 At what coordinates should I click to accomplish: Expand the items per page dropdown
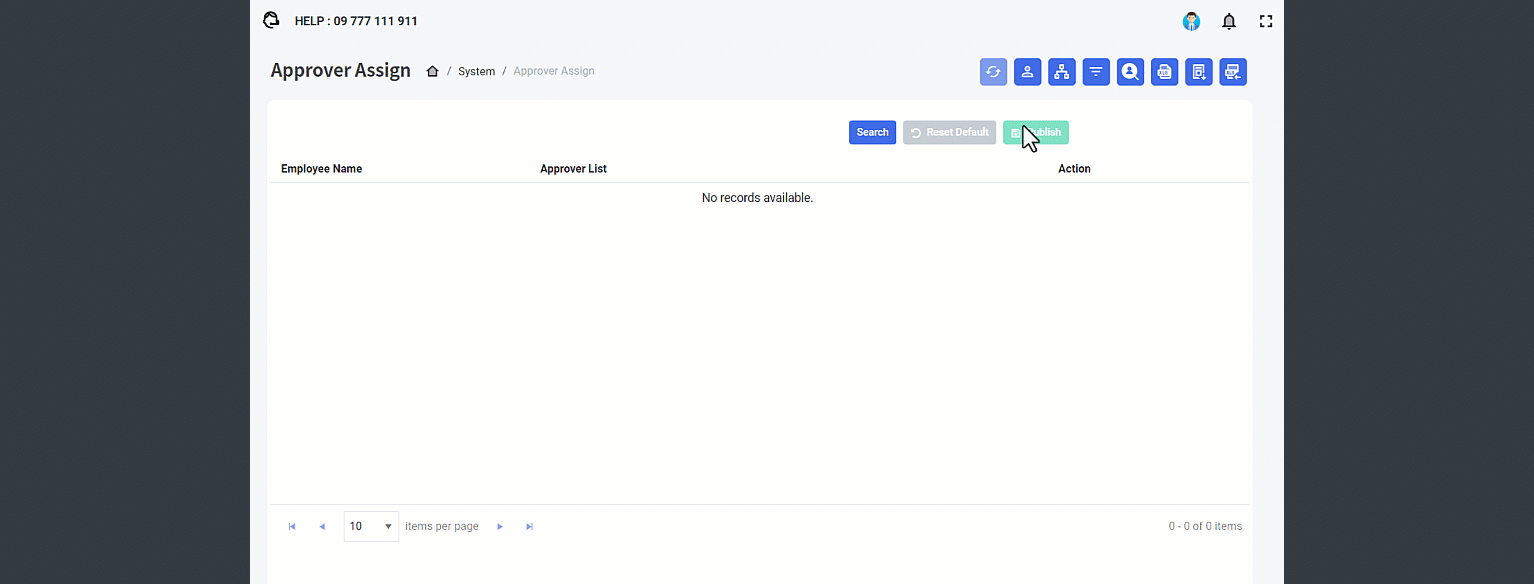(388, 526)
